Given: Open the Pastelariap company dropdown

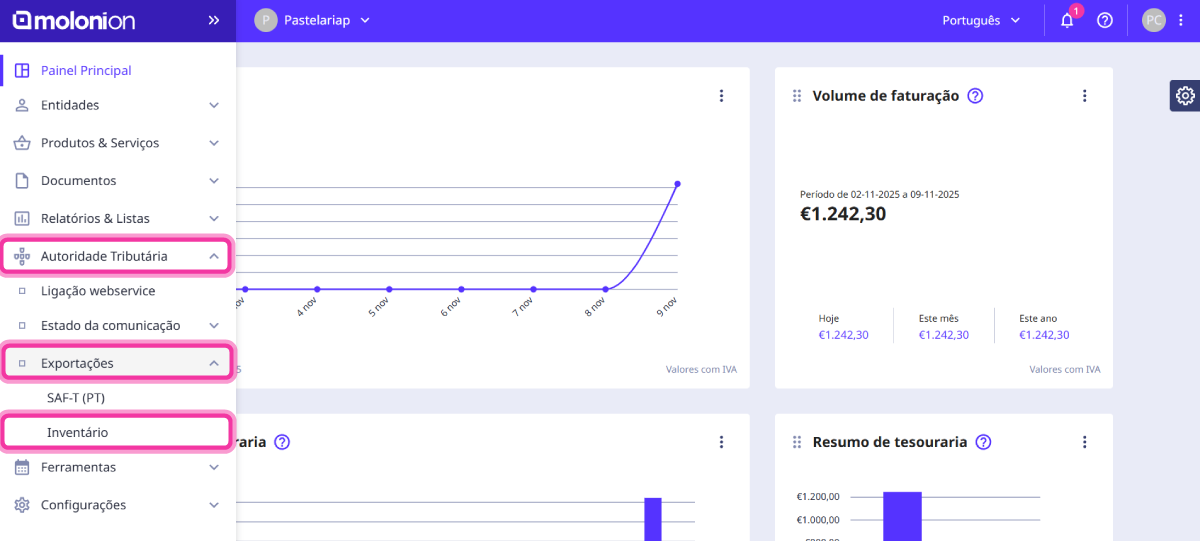Looking at the screenshot, I should click(x=312, y=20).
